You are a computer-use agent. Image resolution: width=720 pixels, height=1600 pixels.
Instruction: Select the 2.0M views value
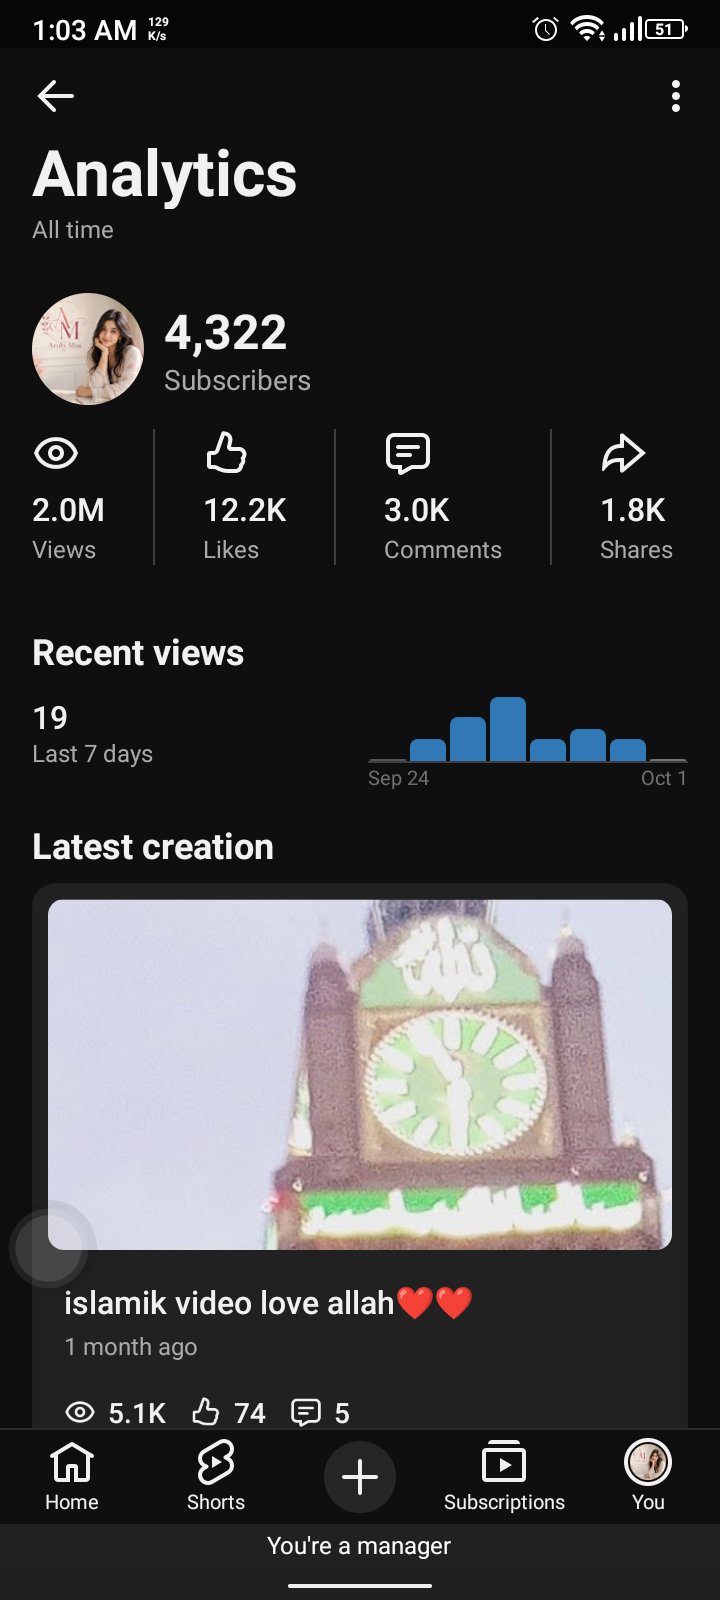click(x=68, y=510)
